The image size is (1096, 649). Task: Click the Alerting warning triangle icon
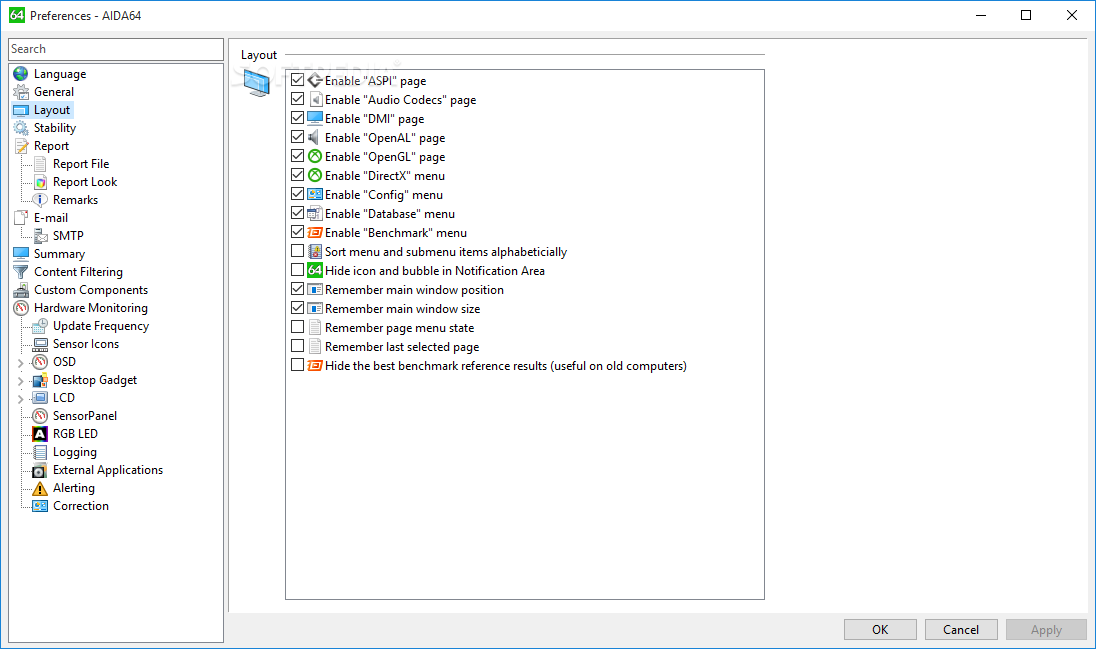pyautogui.click(x=41, y=488)
